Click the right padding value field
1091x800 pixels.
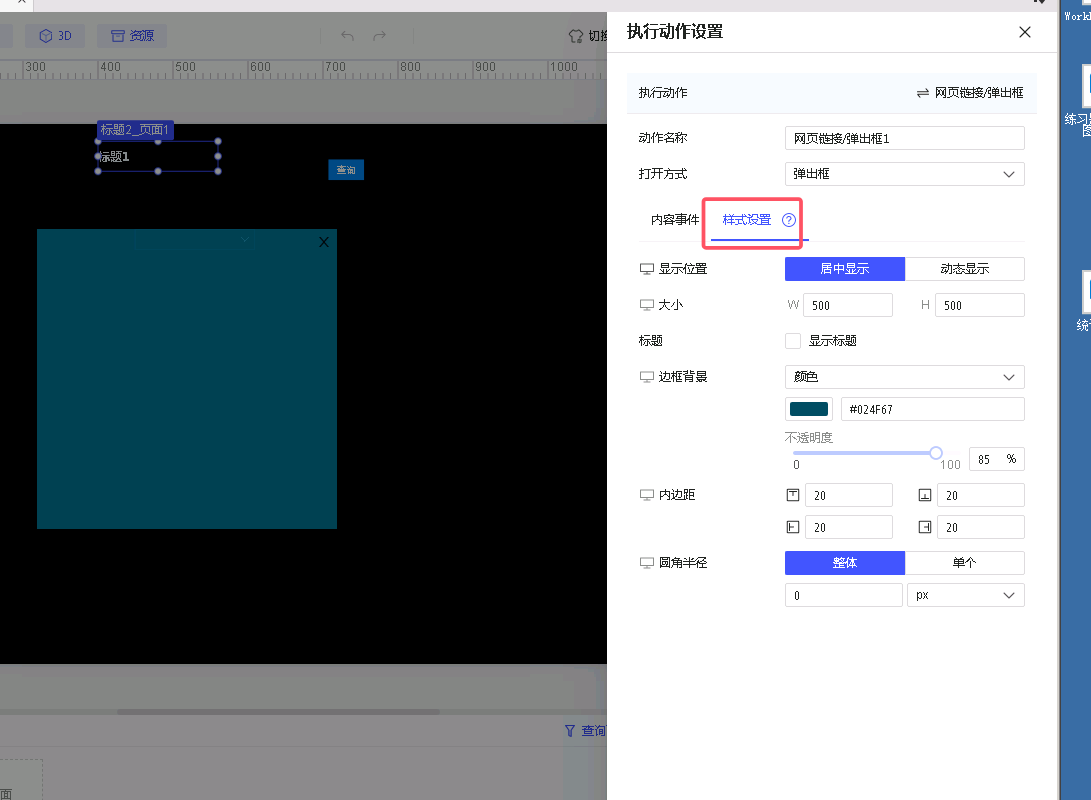click(x=980, y=527)
